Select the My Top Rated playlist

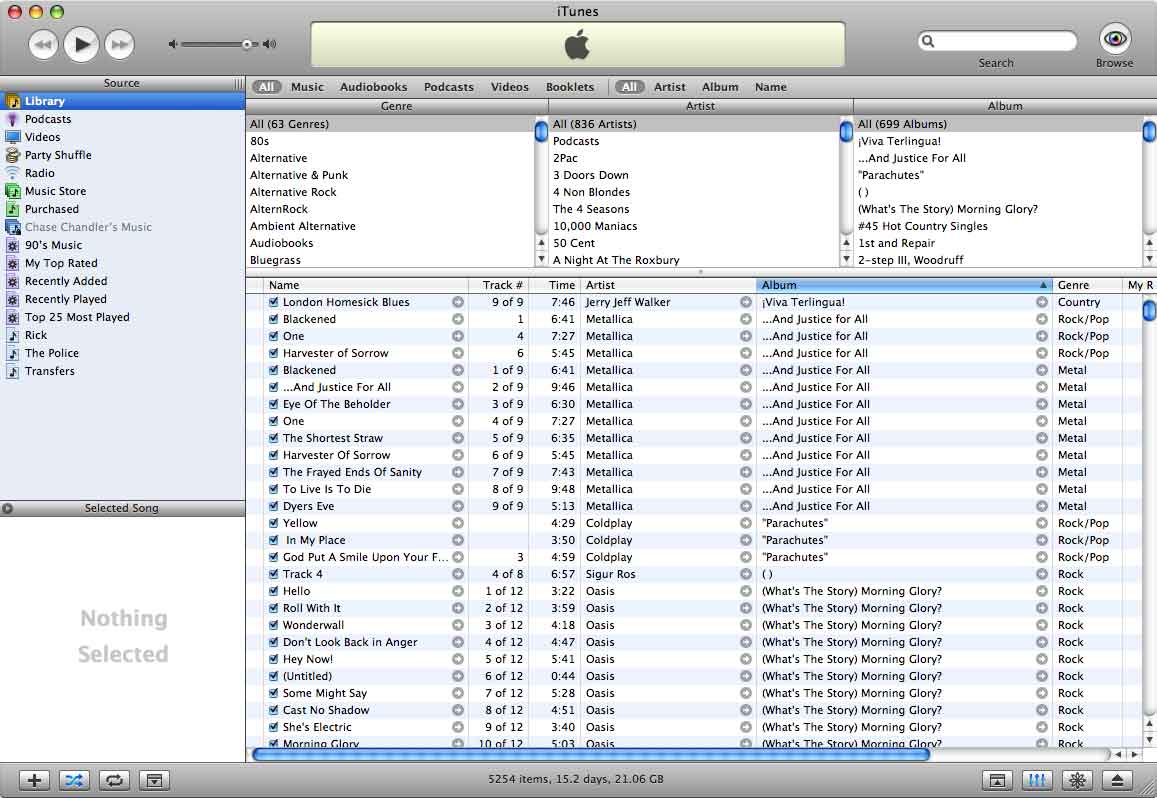coord(122,263)
